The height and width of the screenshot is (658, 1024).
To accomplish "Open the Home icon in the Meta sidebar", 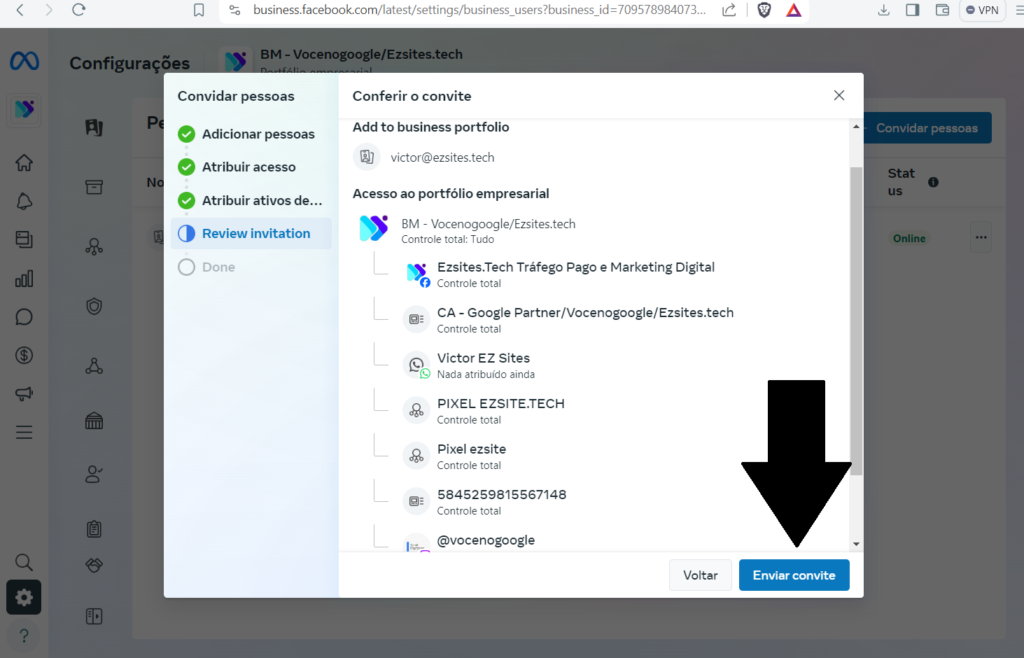I will tap(24, 163).
